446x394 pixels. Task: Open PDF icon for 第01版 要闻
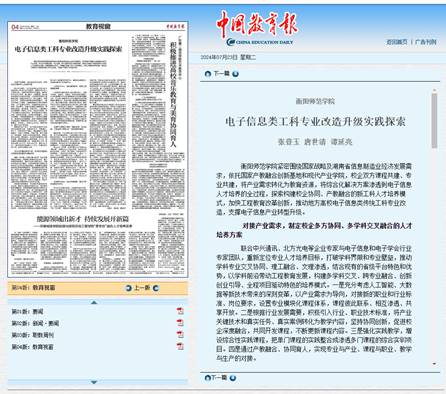(180, 311)
